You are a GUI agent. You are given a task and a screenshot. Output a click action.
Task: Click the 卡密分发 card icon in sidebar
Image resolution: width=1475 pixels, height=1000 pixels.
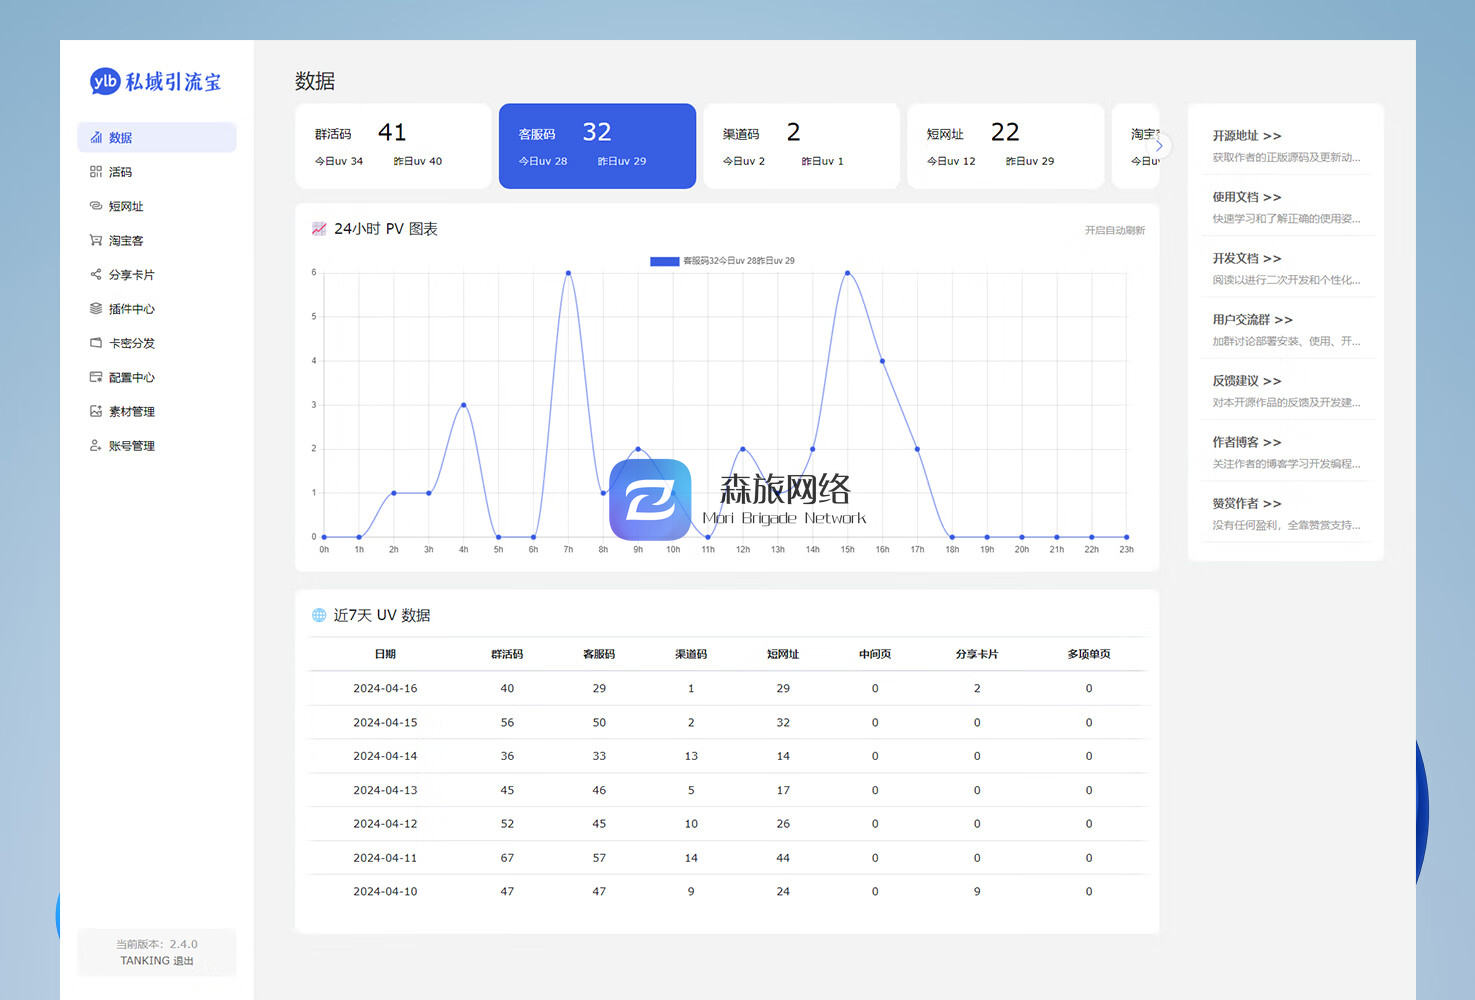click(96, 343)
